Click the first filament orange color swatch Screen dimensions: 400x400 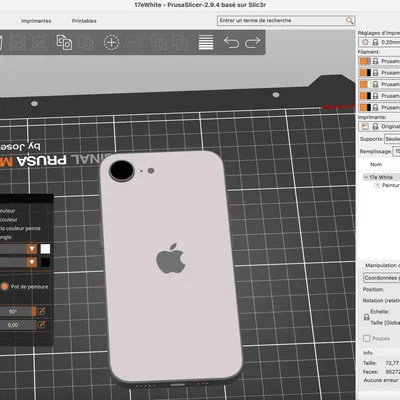365,61
